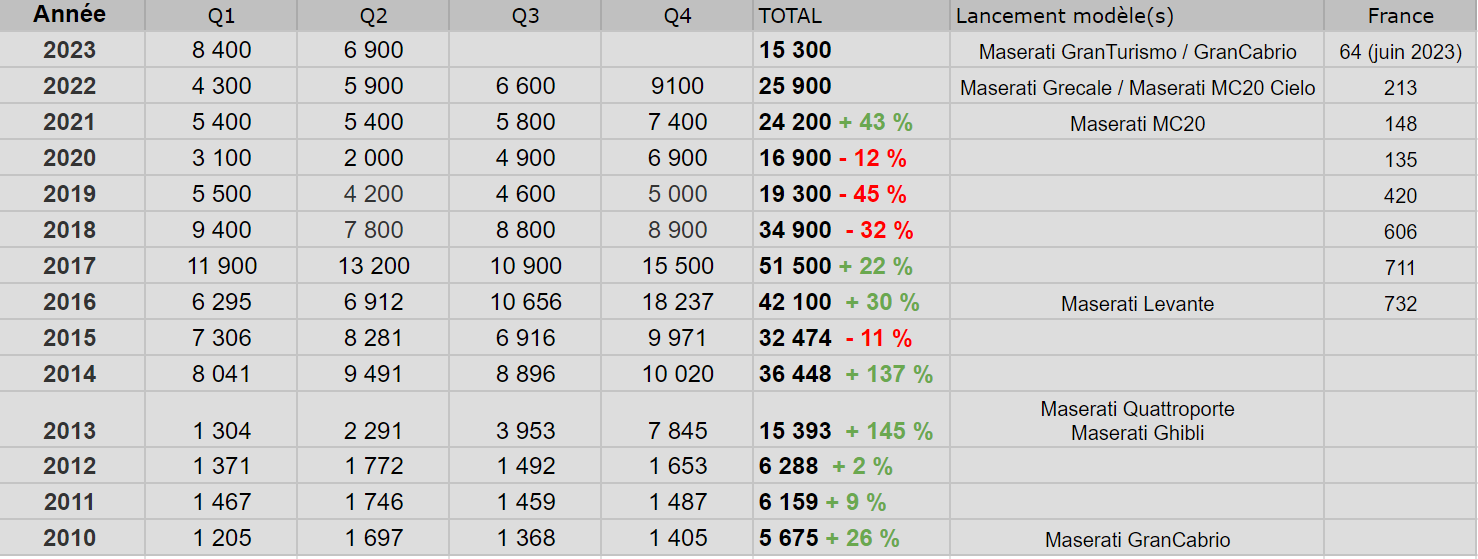Select the 2016 year cell
The image size is (1478, 559).
pos(72,302)
